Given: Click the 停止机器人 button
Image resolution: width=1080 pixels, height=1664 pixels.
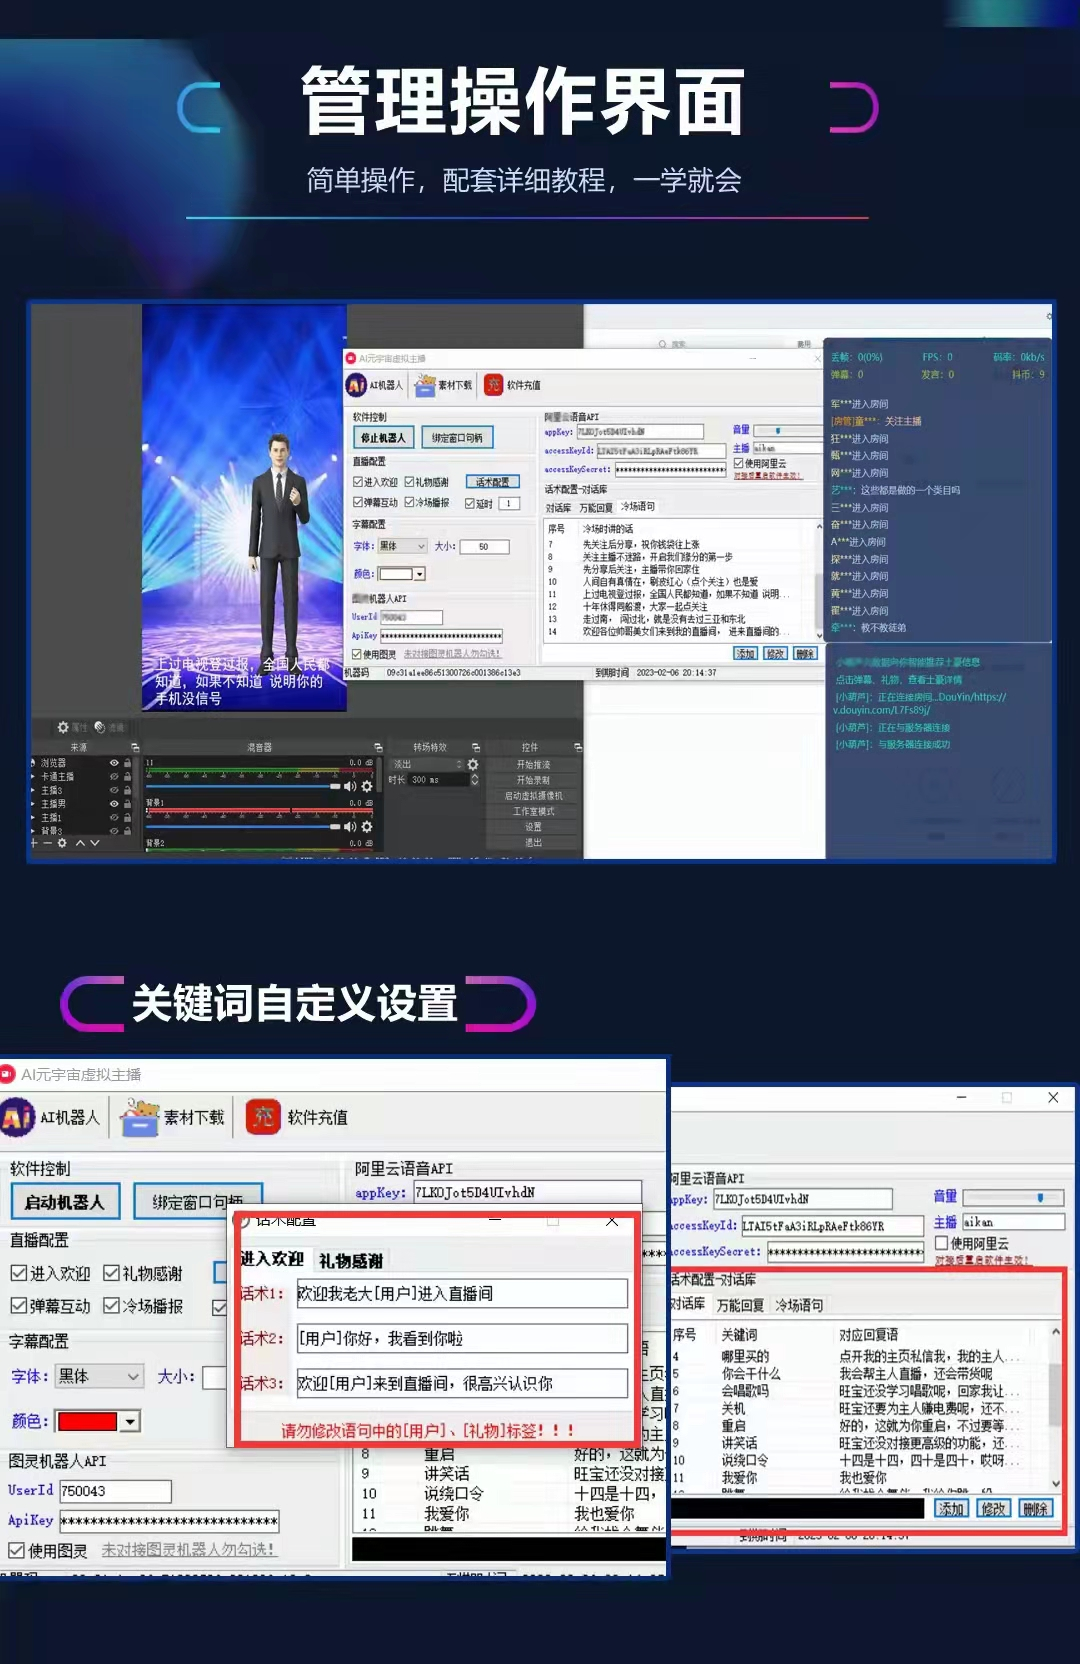Looking at the screenshot, I should pyautogui.click(x=383, y=438).
